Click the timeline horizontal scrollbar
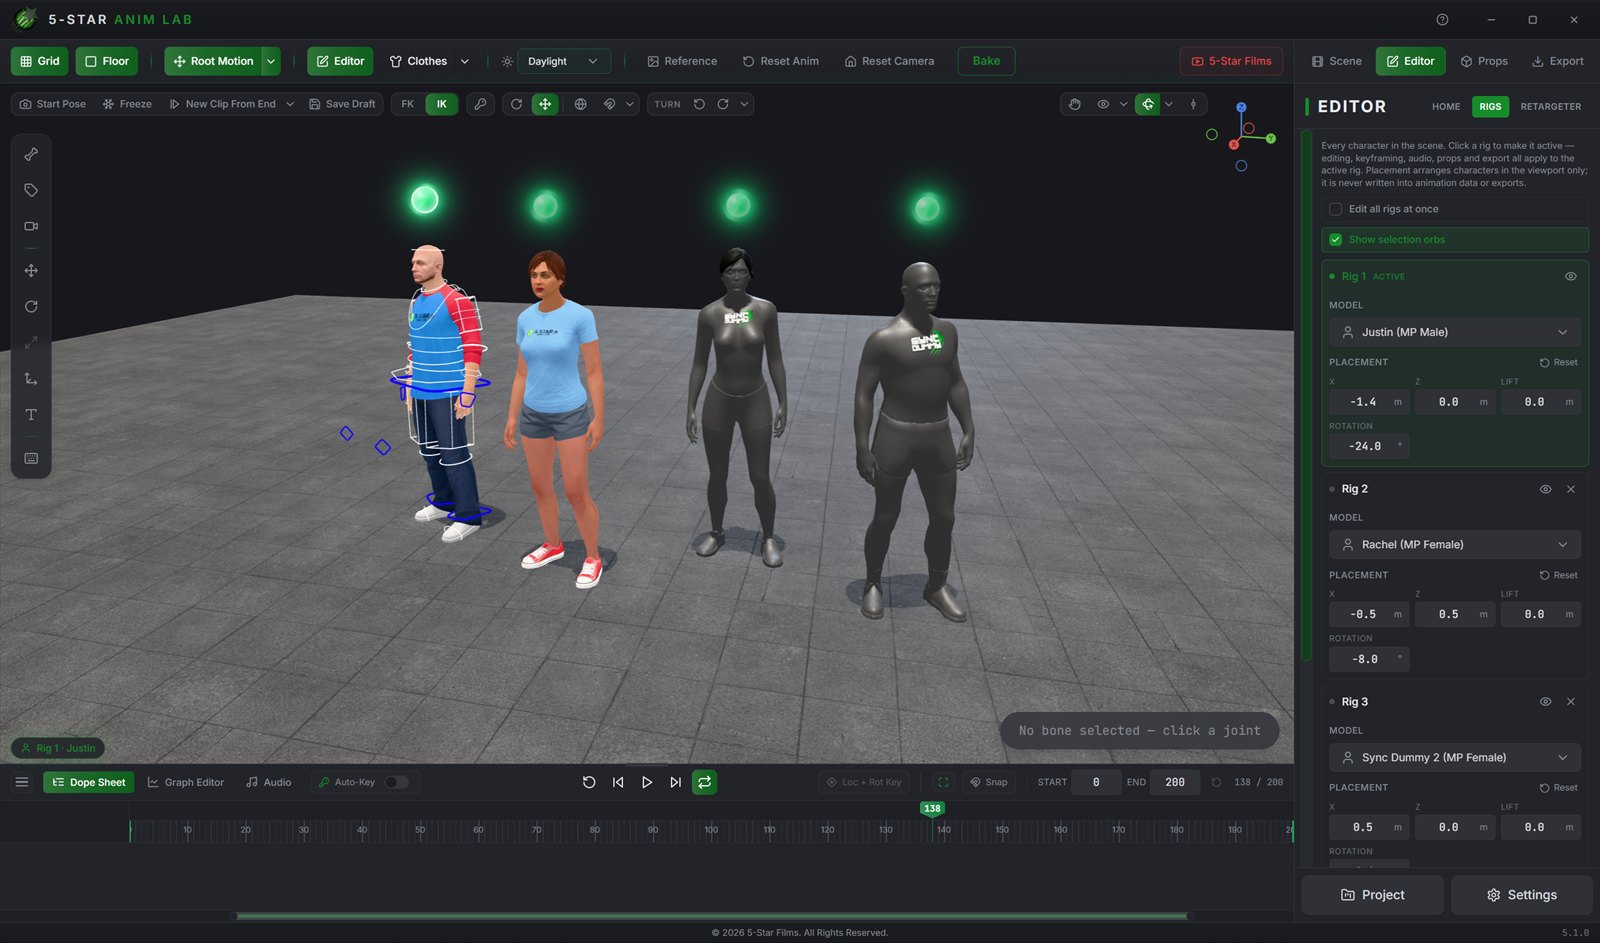This screenshot has height=943, width=1600. pyautogui.click(x=711, y=916)
